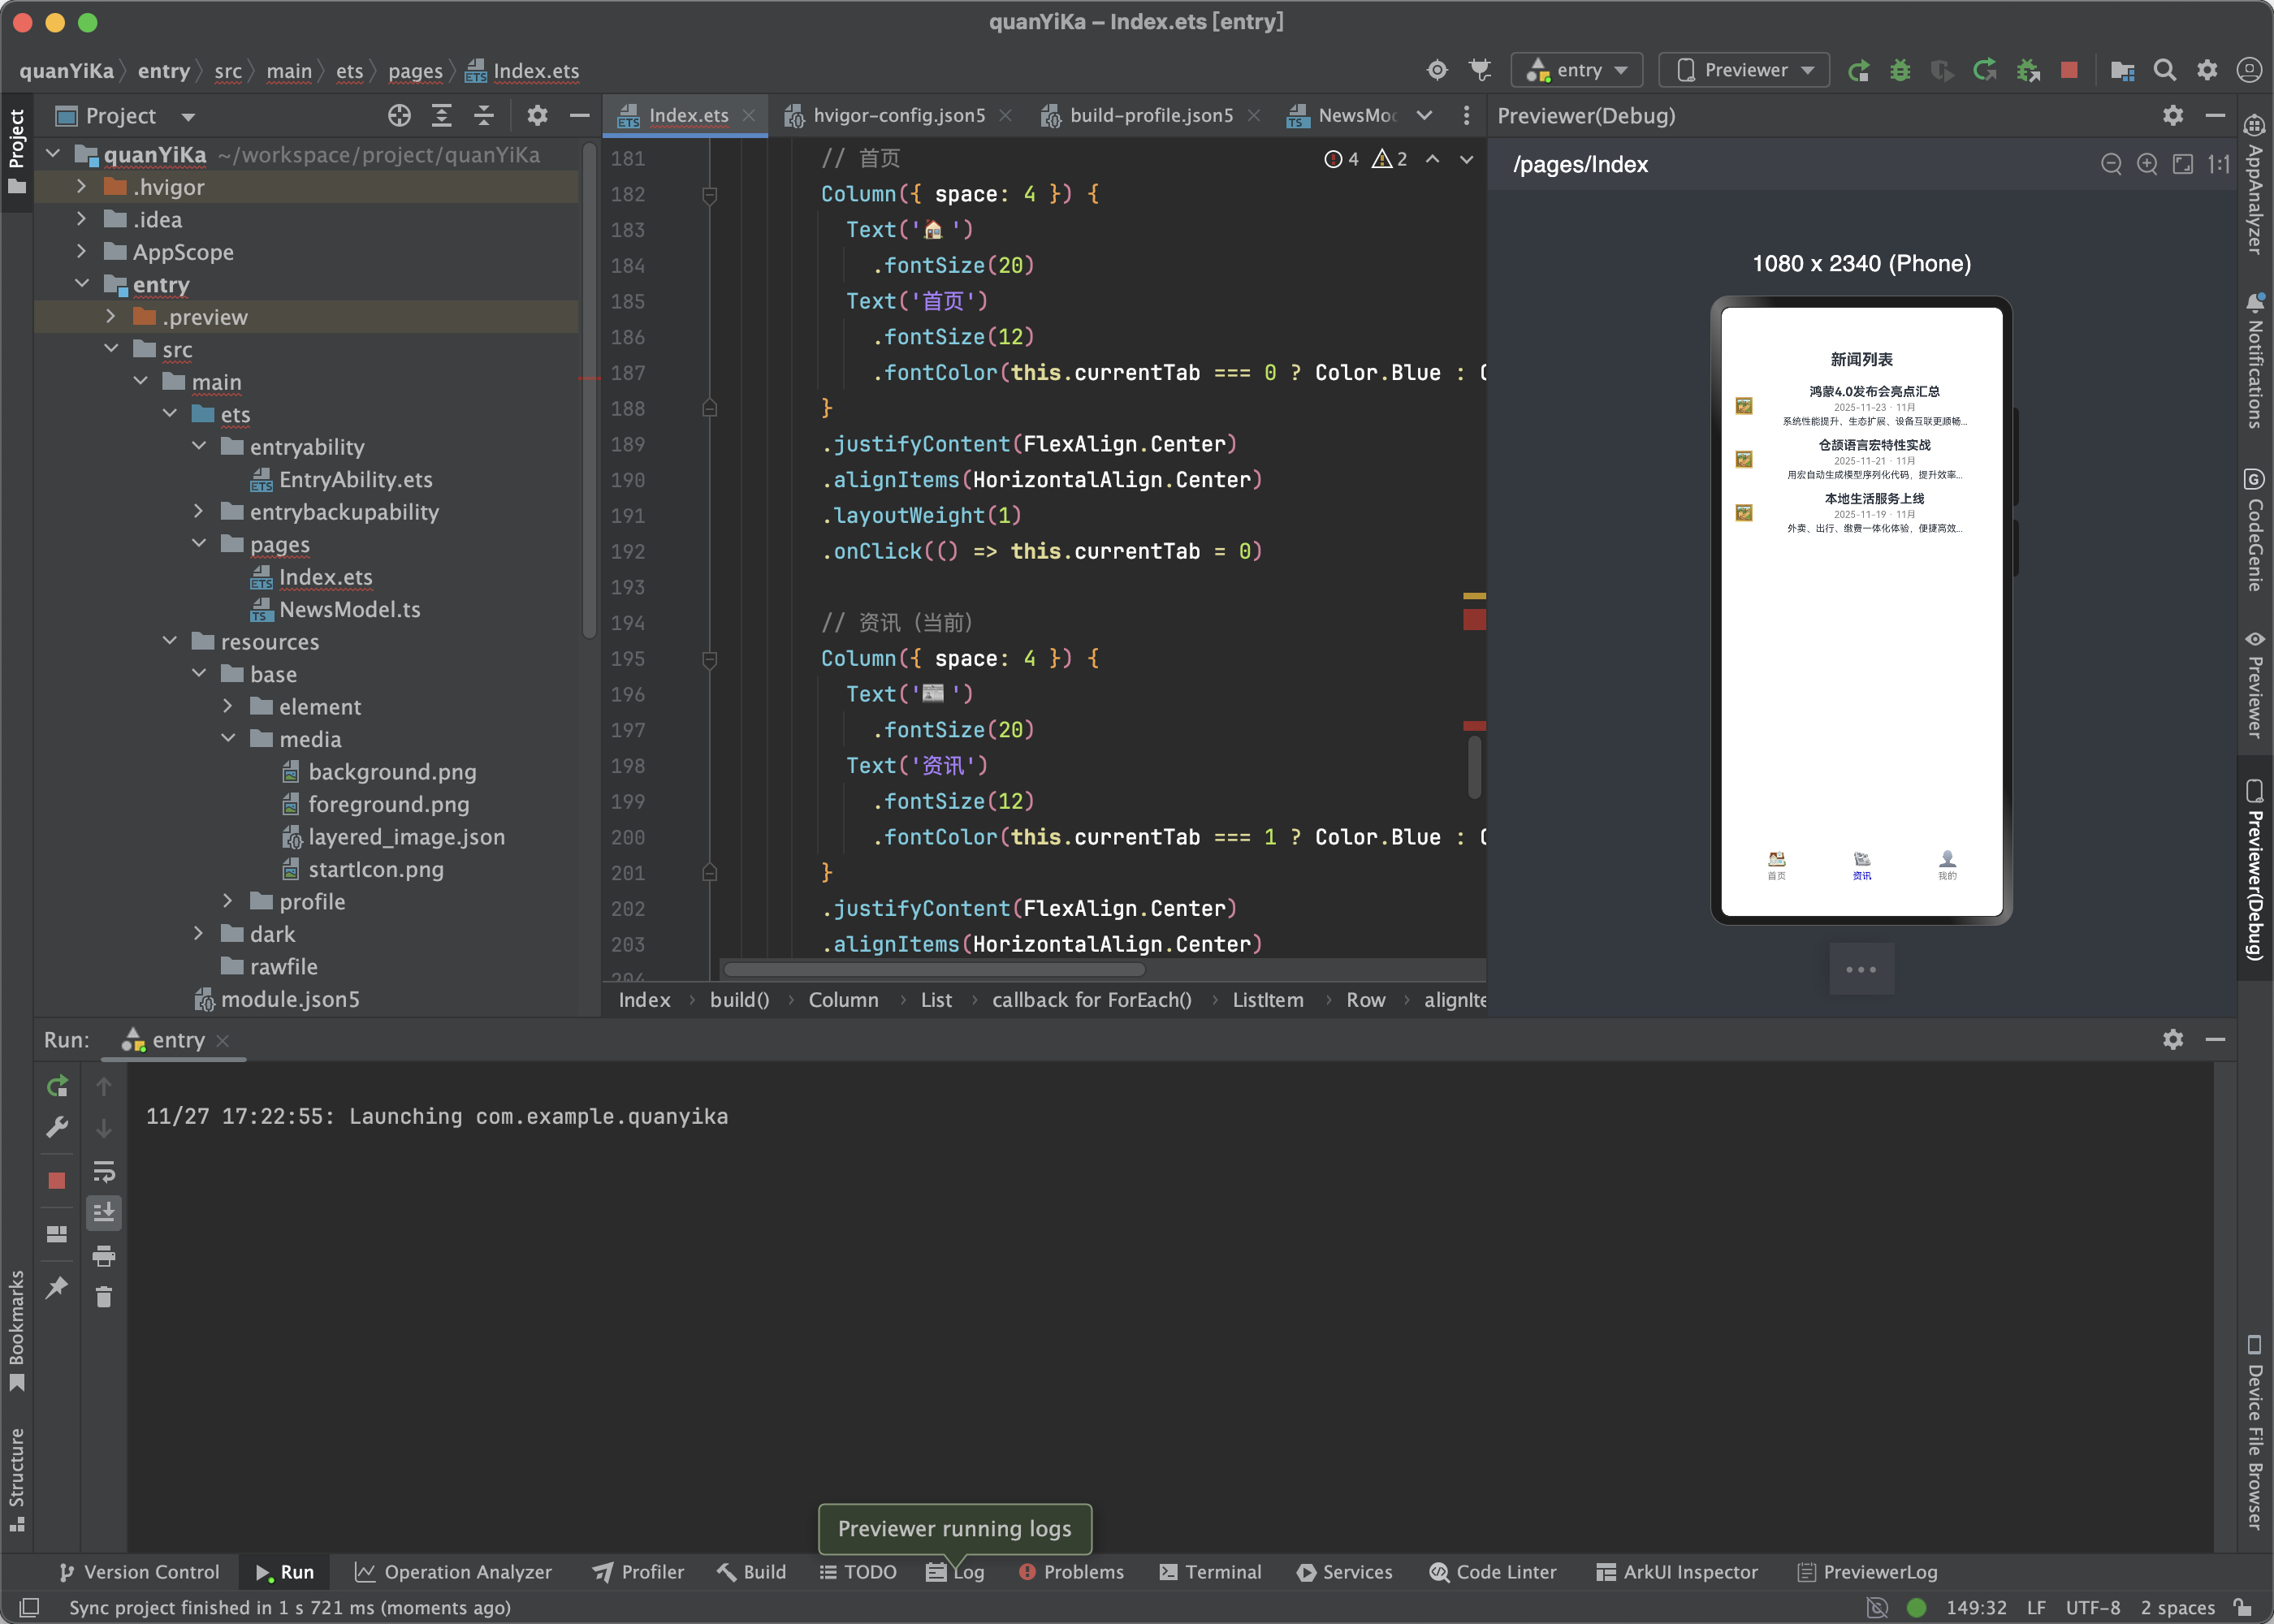
Task: Open the Terminal tool window tab
Action: pyautogui.click(x=1210, y=1572)
